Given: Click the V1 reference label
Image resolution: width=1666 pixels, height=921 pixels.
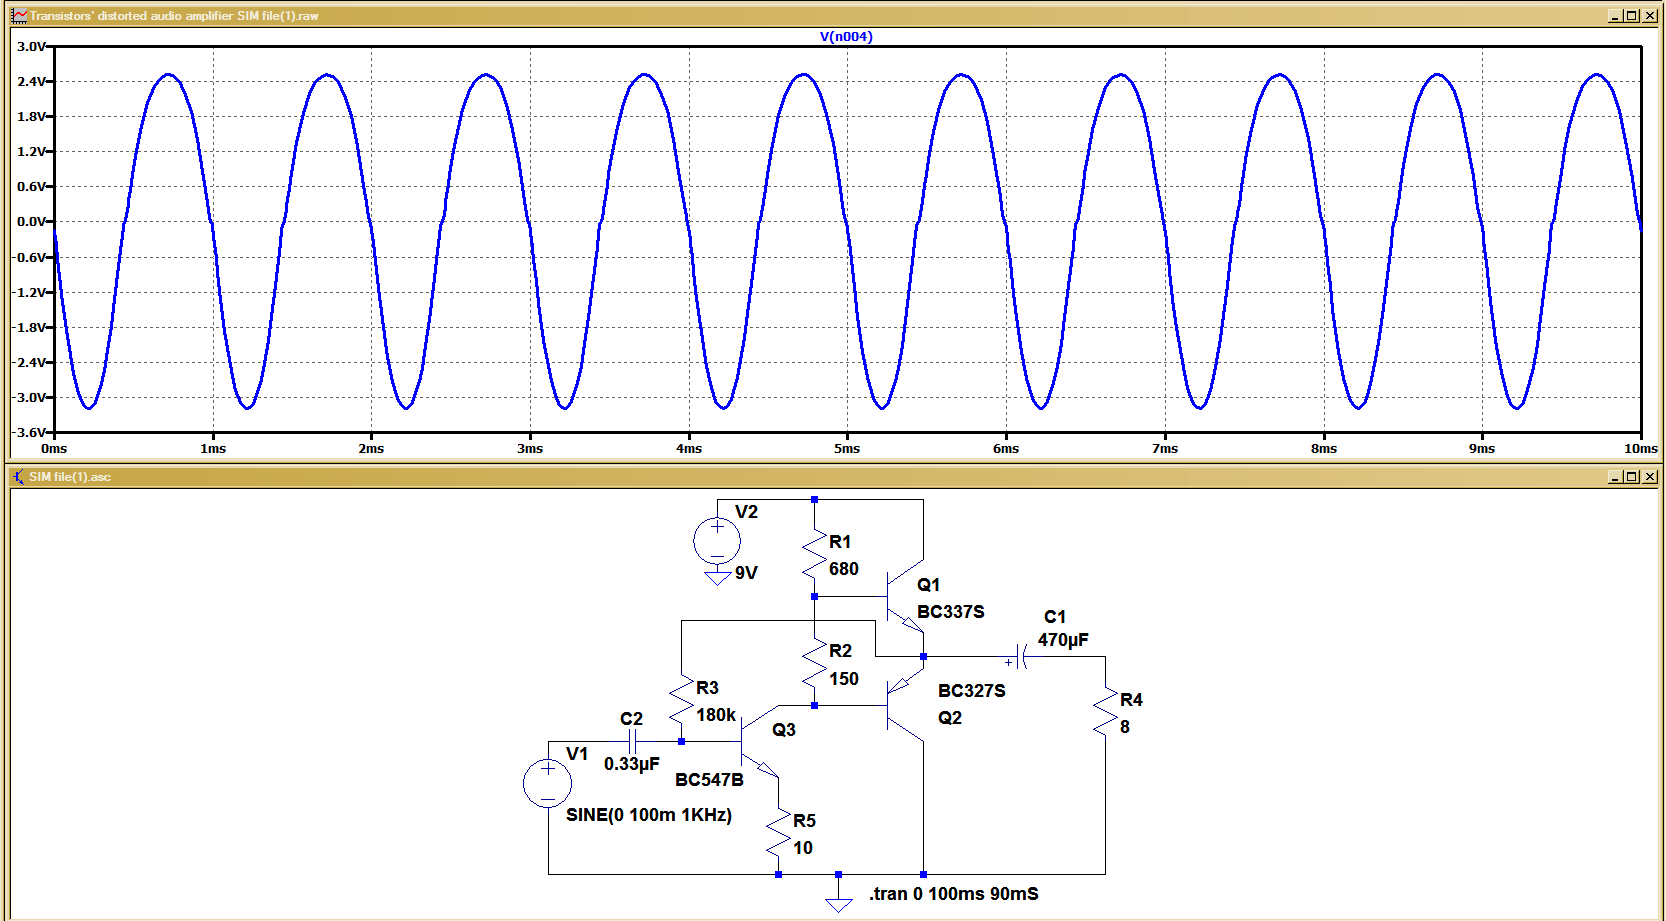Looking at the screenshot, I should pyautogui.click(x=577, y=754).
